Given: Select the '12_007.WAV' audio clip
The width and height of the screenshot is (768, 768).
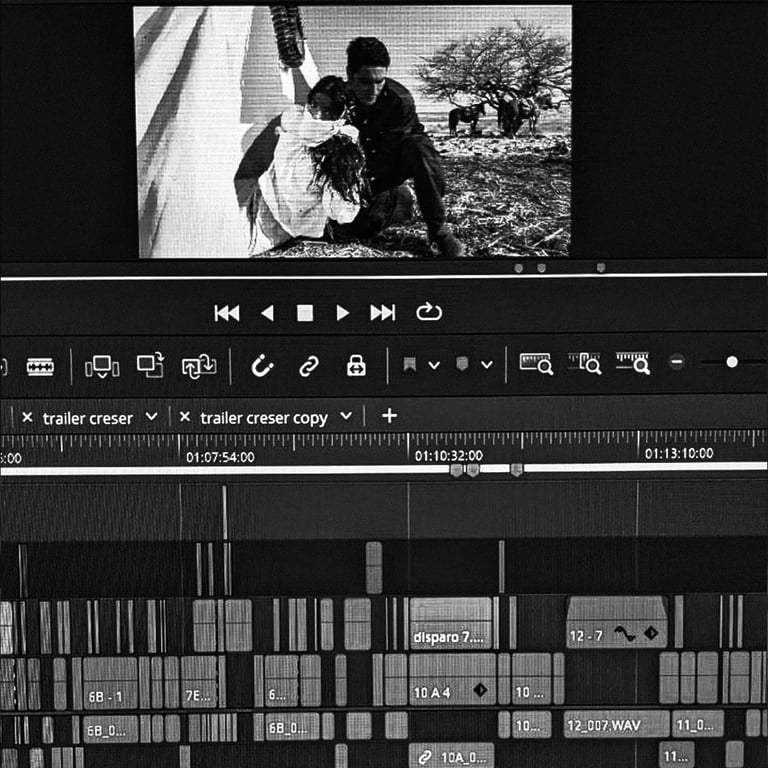Looking at the screenshot, I should tap(617, 724).
